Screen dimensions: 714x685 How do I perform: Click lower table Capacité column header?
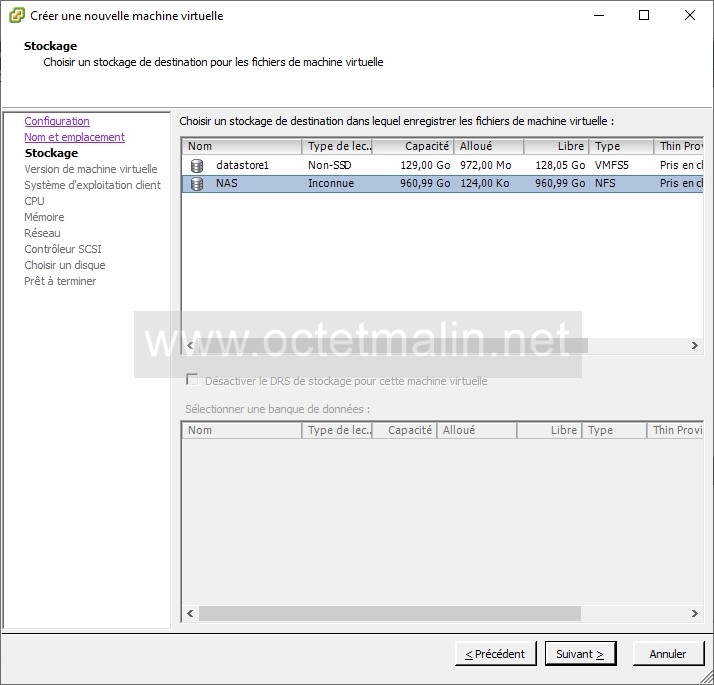point(405,430)
